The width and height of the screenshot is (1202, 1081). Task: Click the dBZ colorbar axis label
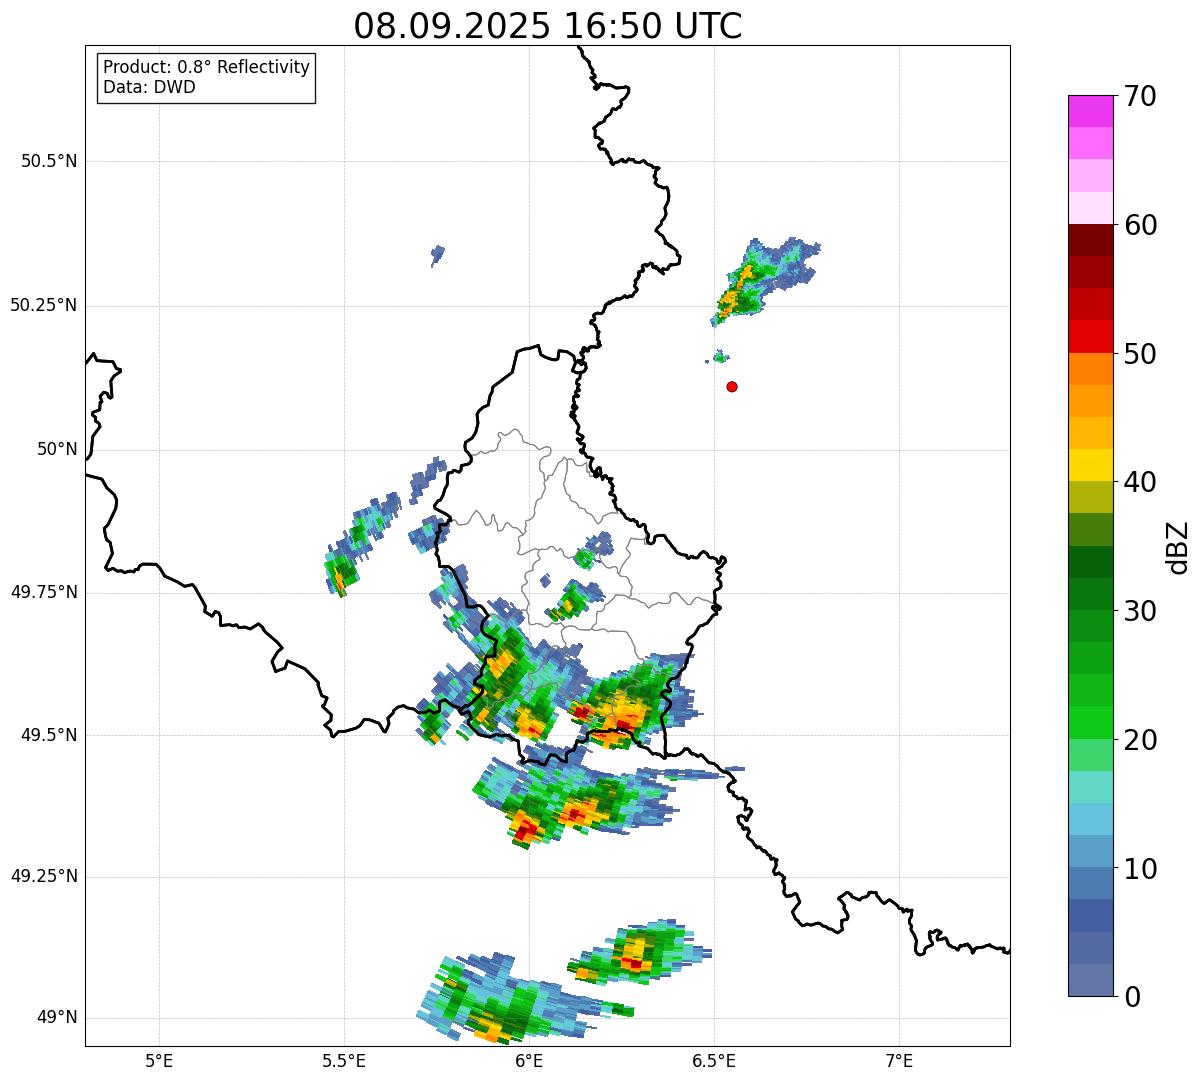click(1178, 546)
